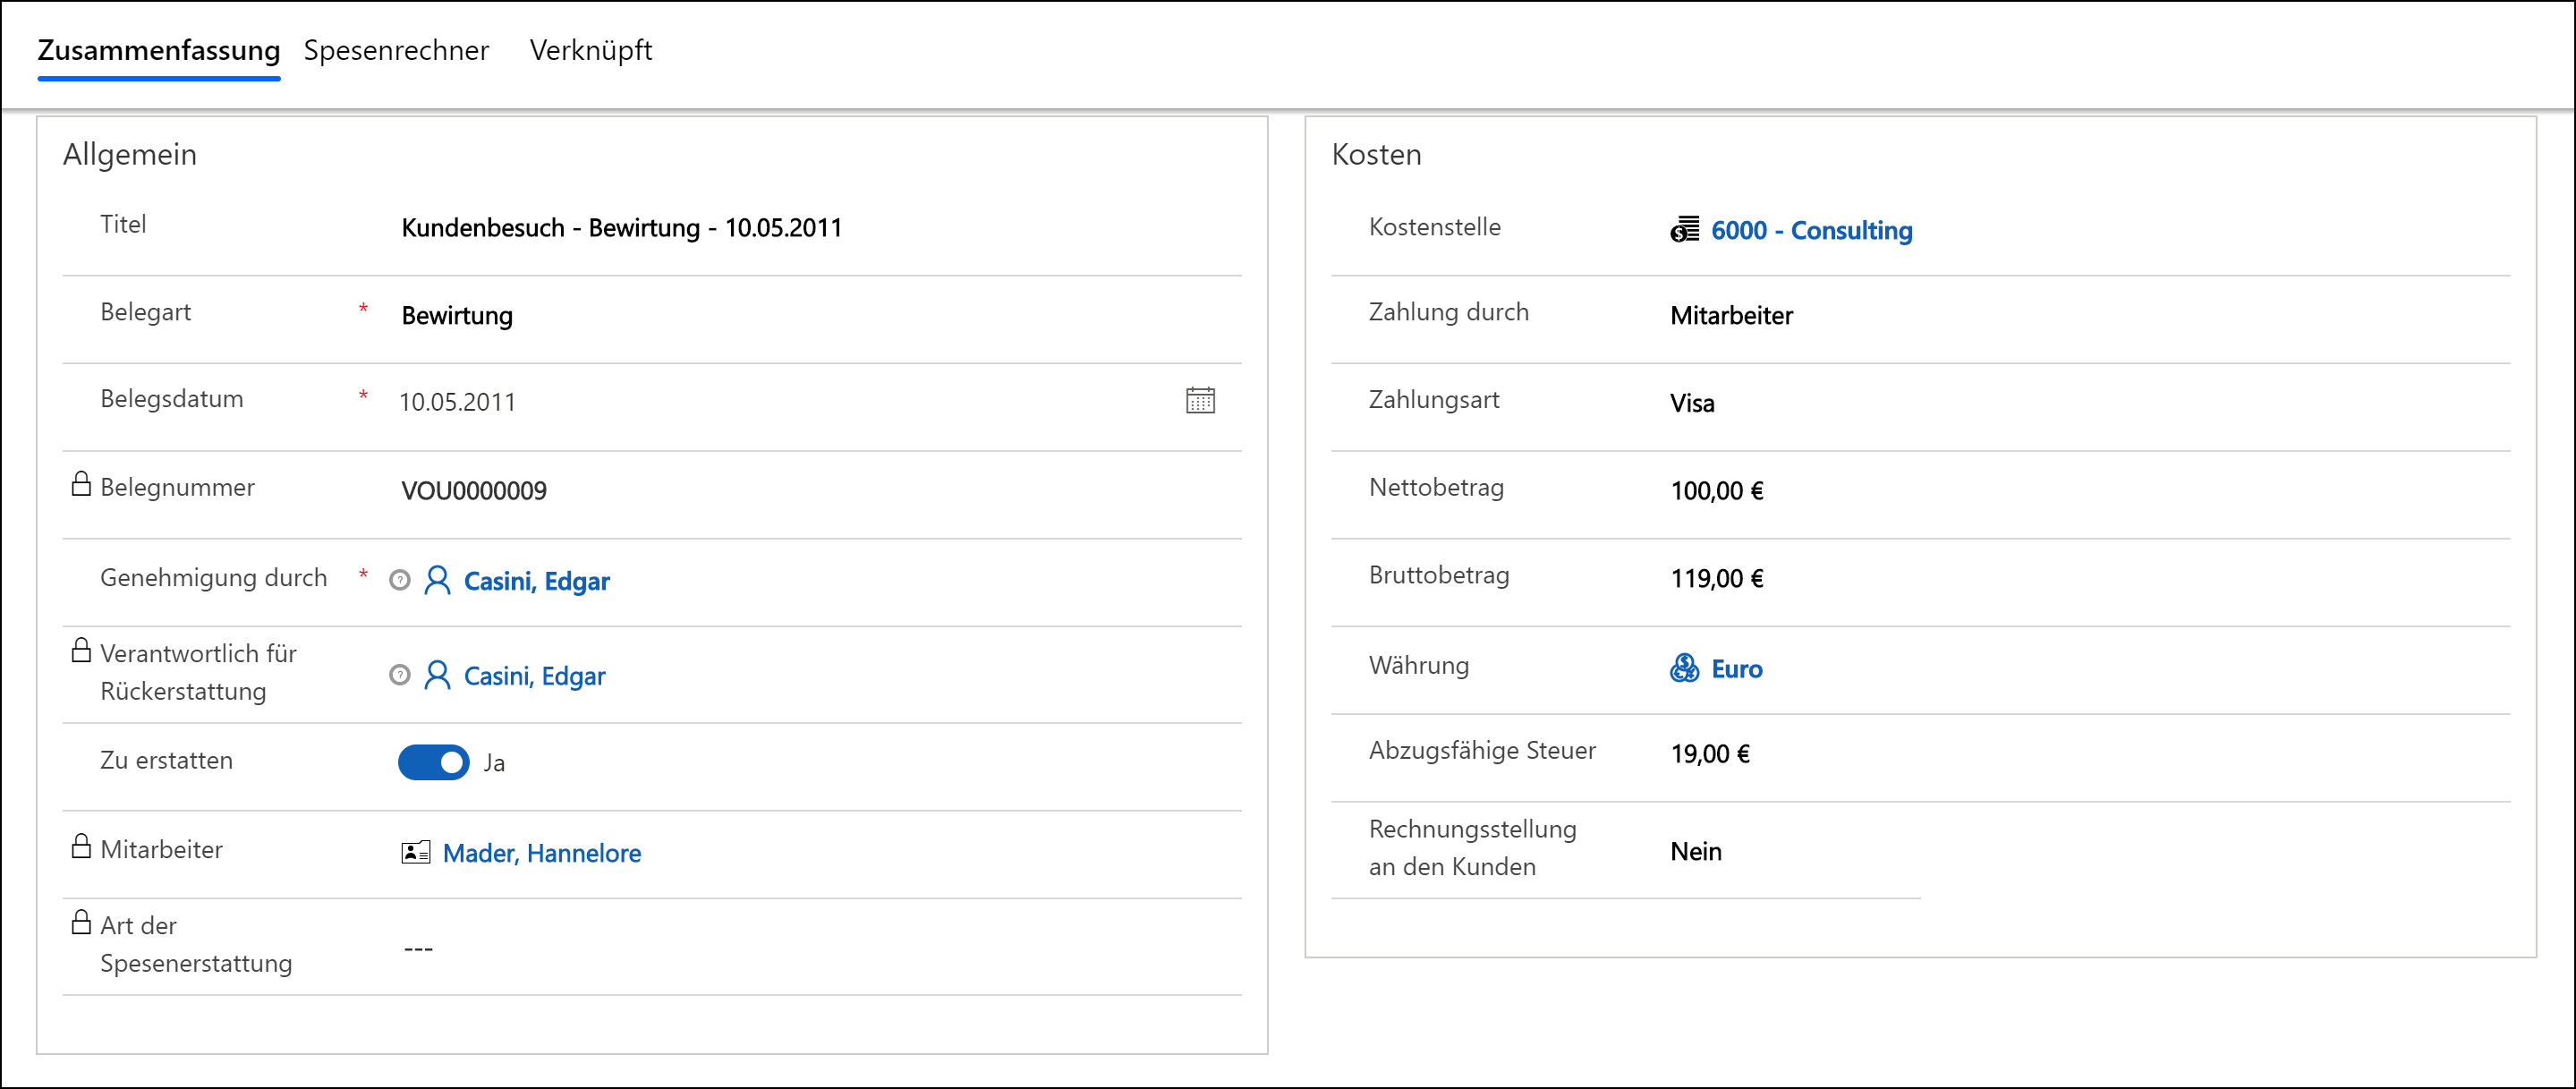Click the user icon in Genehmigung durch row
The image size is (2576, 1089).
click(x=437, y=580)
